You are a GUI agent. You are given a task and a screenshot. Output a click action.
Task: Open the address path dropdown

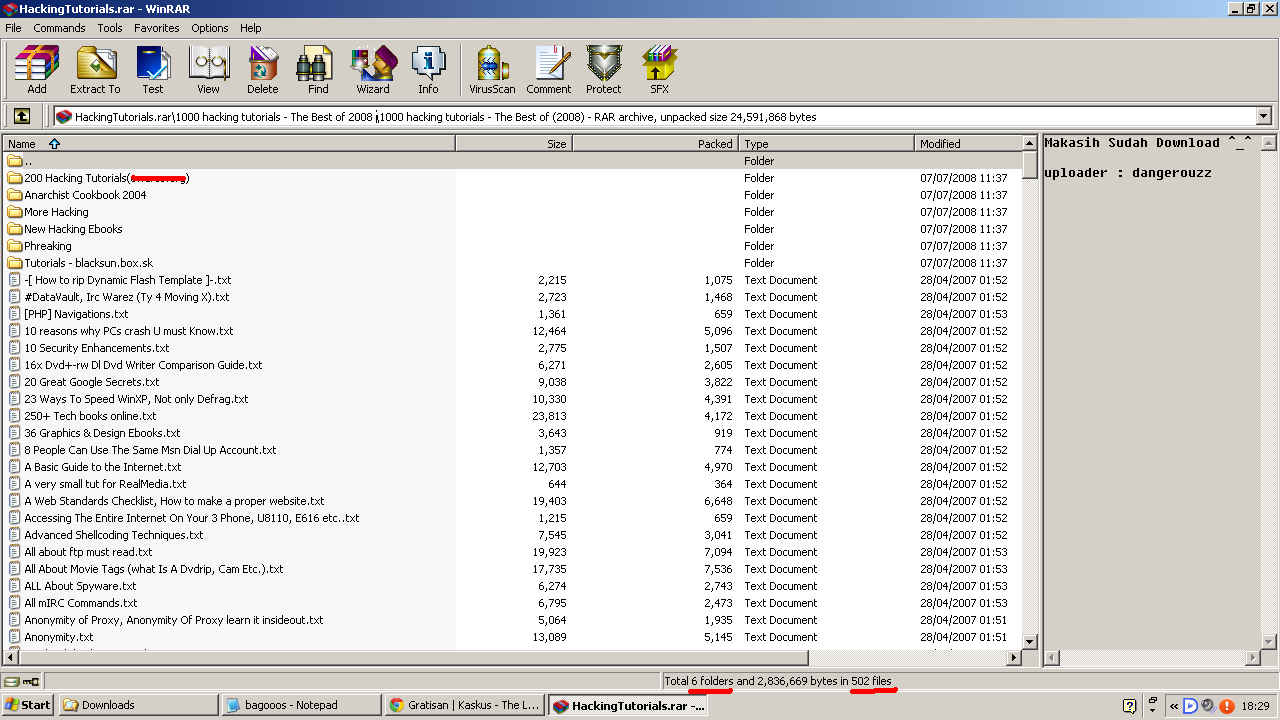point(1263,116)
